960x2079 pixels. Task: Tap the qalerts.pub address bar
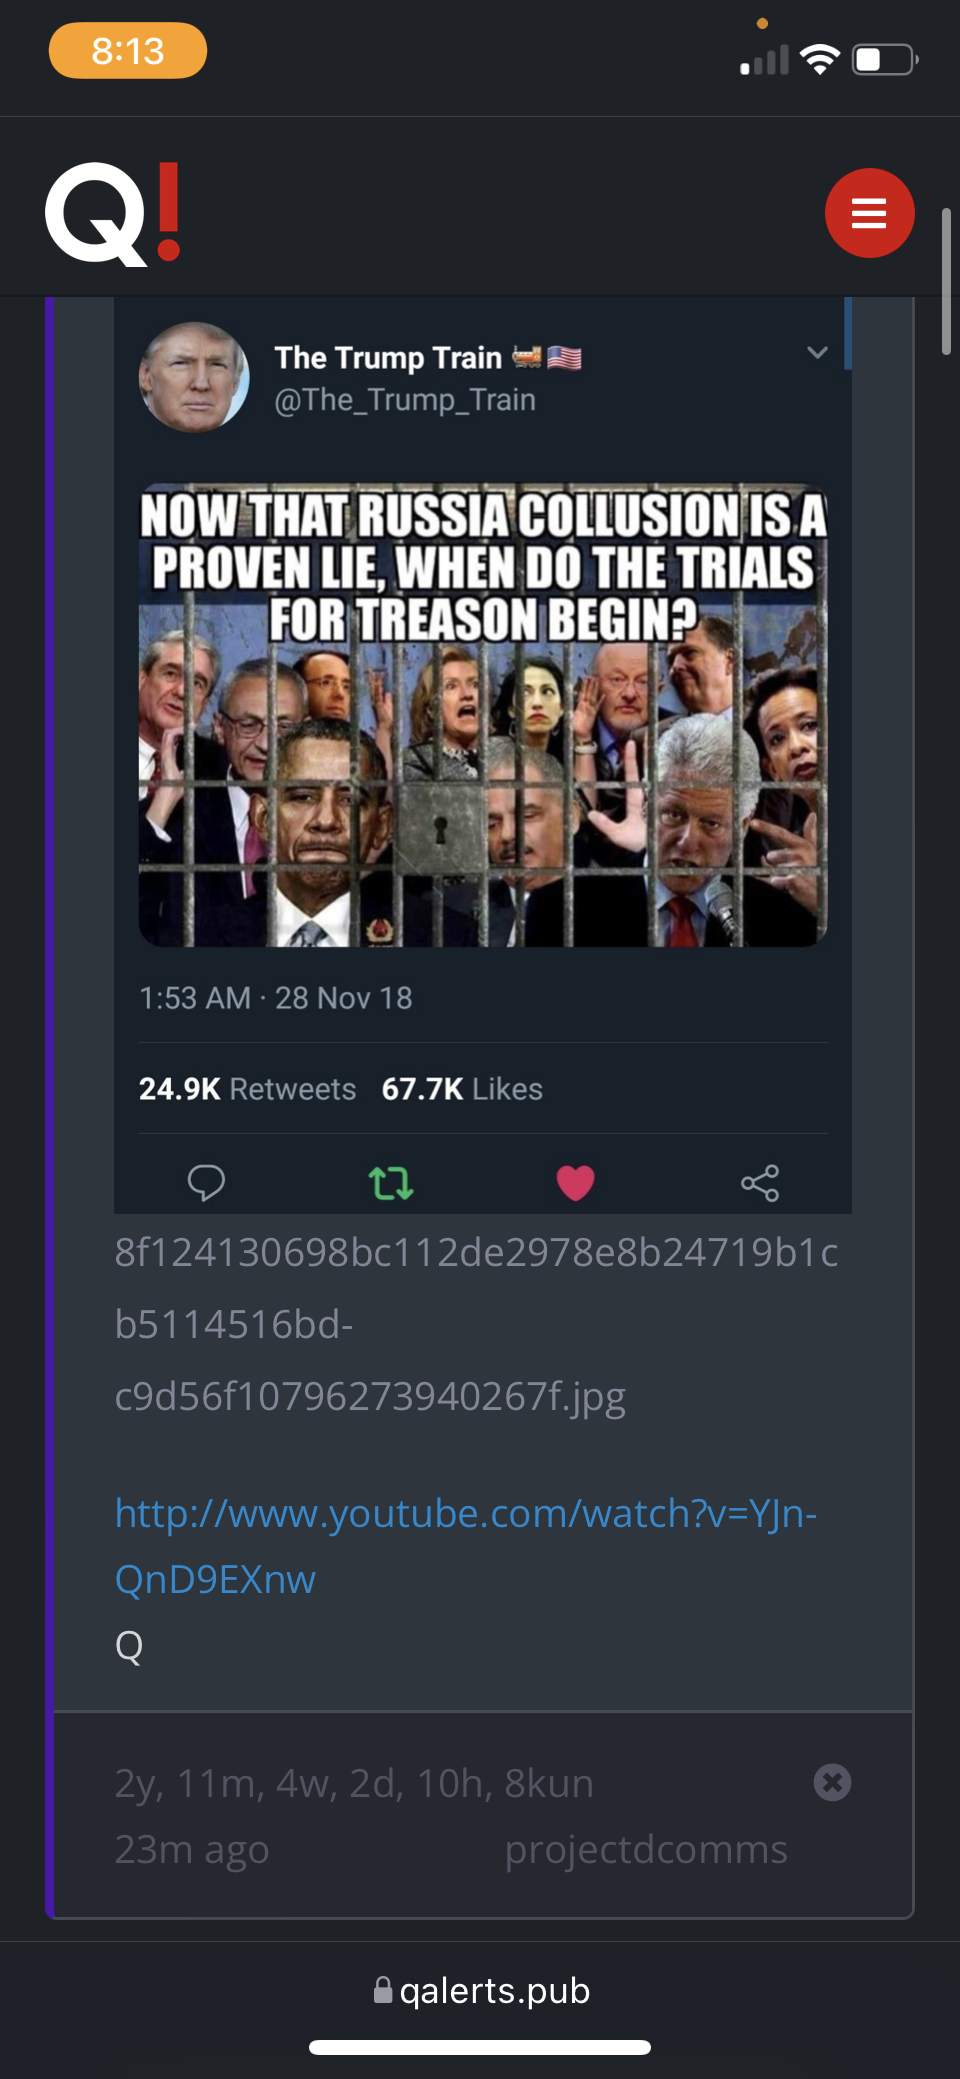point(481,1990)
